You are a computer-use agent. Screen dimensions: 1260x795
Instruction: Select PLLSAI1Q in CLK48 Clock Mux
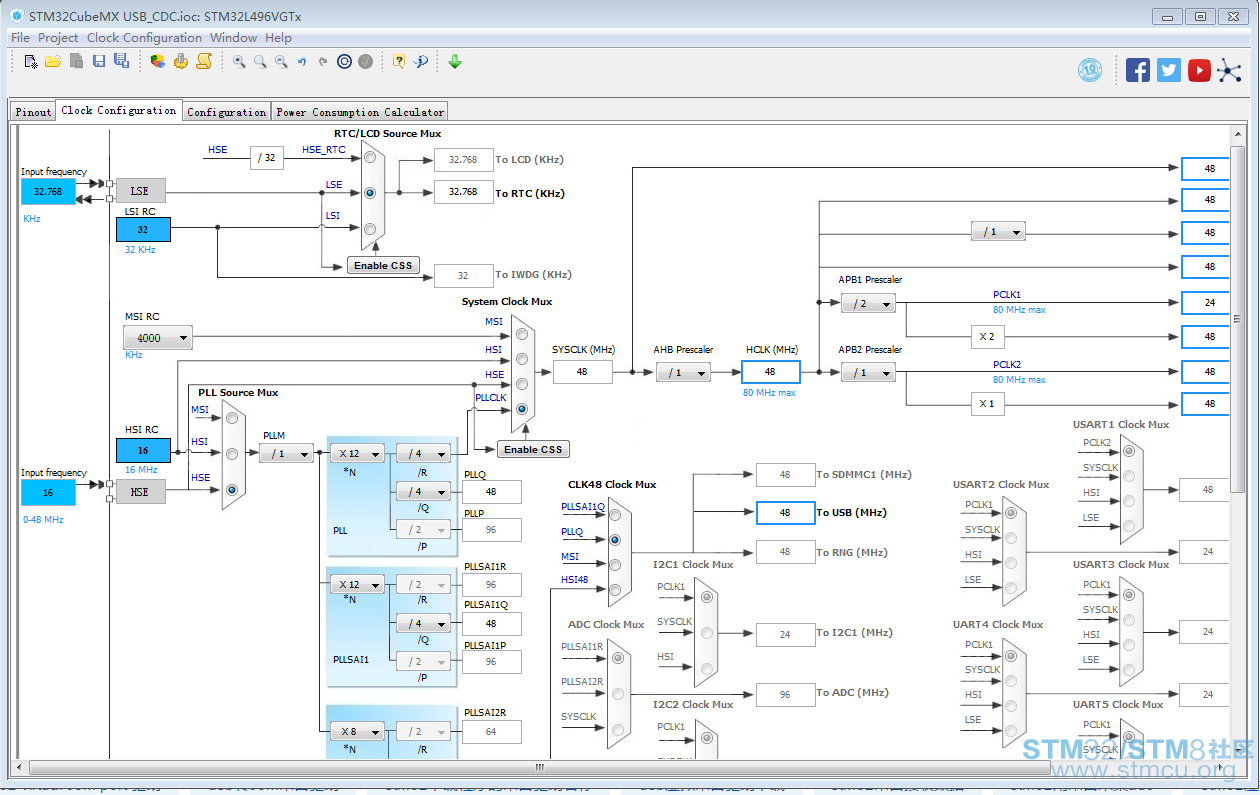click(x=615, y=516)
